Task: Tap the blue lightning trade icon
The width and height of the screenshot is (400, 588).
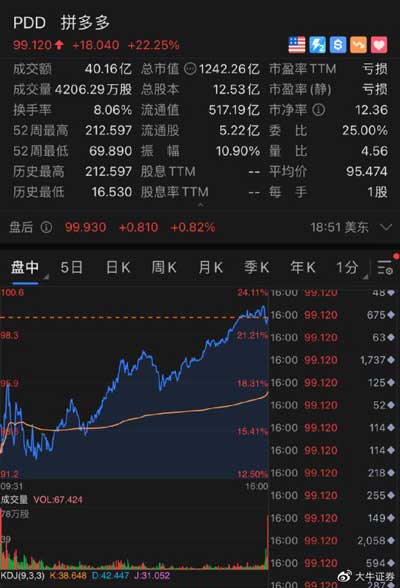Action: coord(317,45)
